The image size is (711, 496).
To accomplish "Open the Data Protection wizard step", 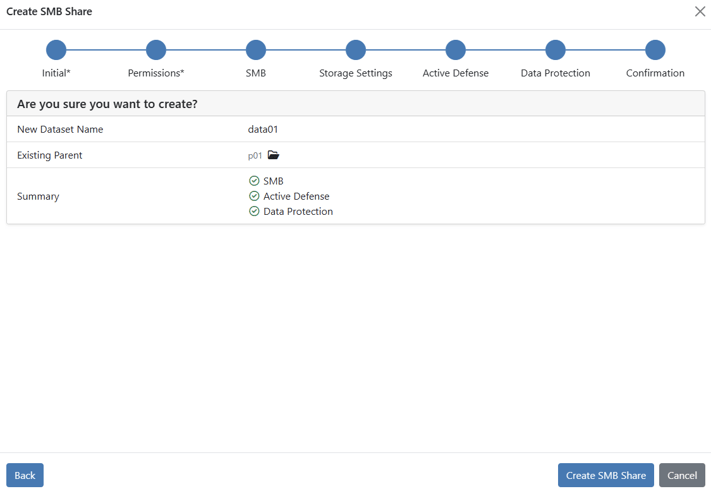I will coord(556,50).
